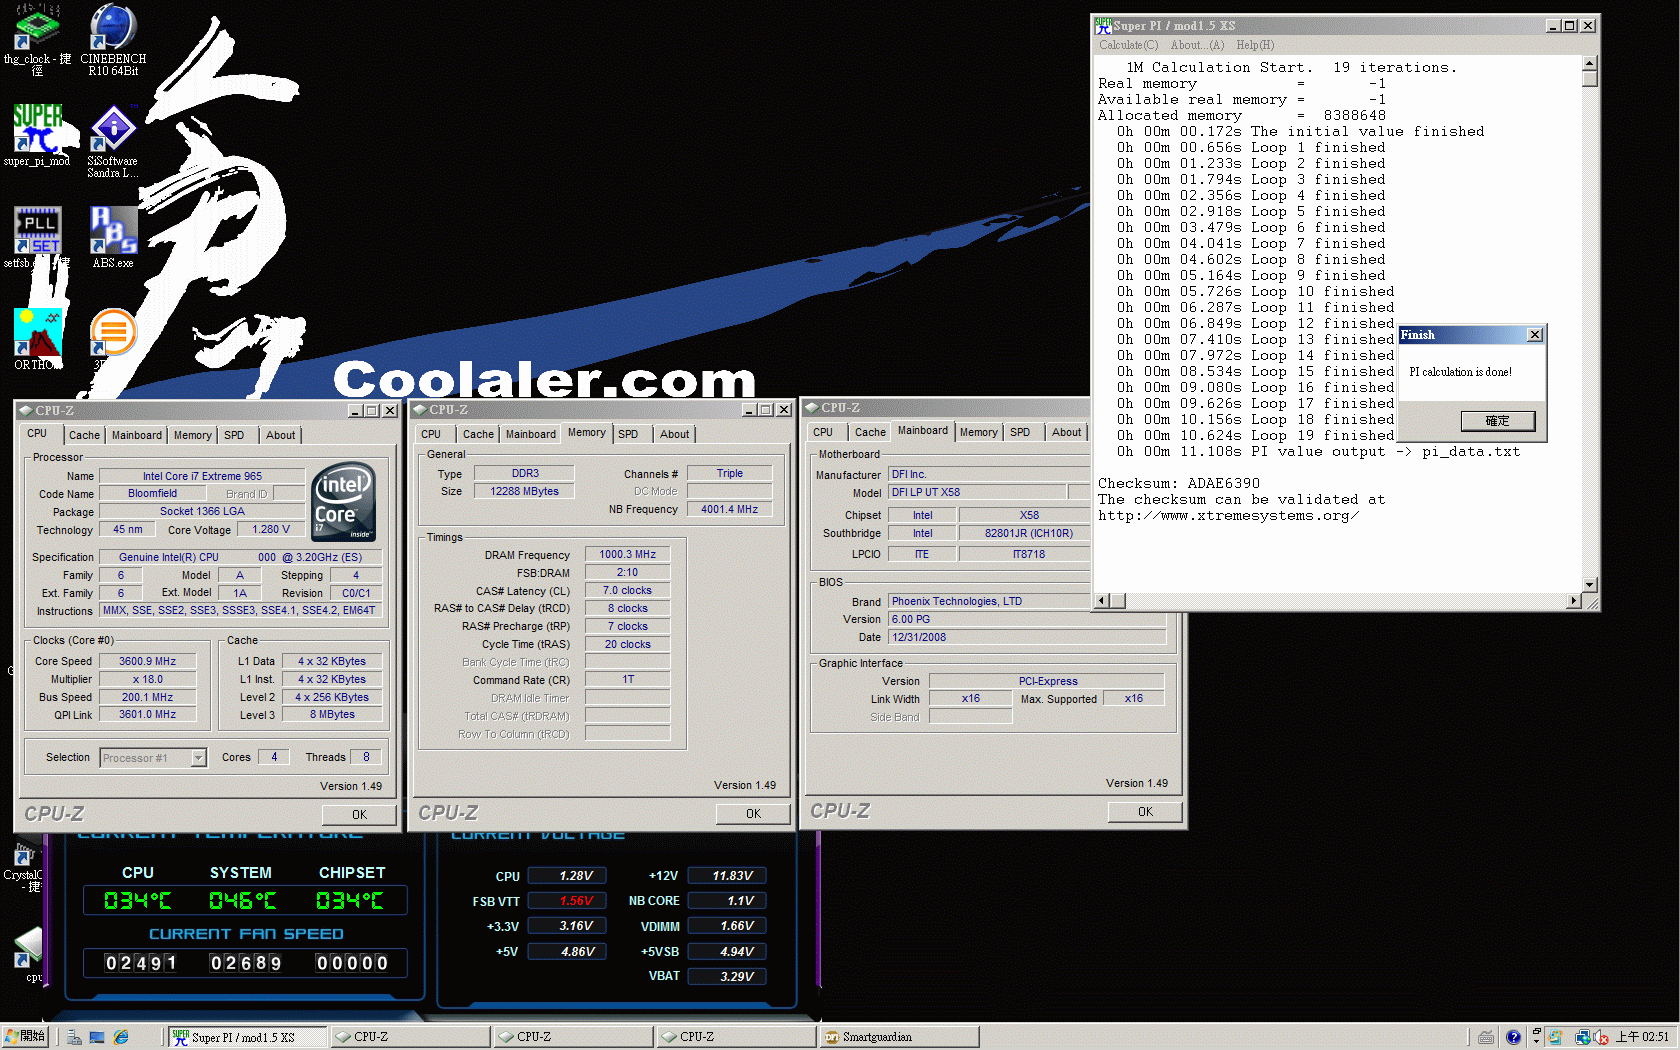This screenshot has width=1680, height=1050.
Task: Click OK in the left CPU-Z window
Action: point(359,815)
